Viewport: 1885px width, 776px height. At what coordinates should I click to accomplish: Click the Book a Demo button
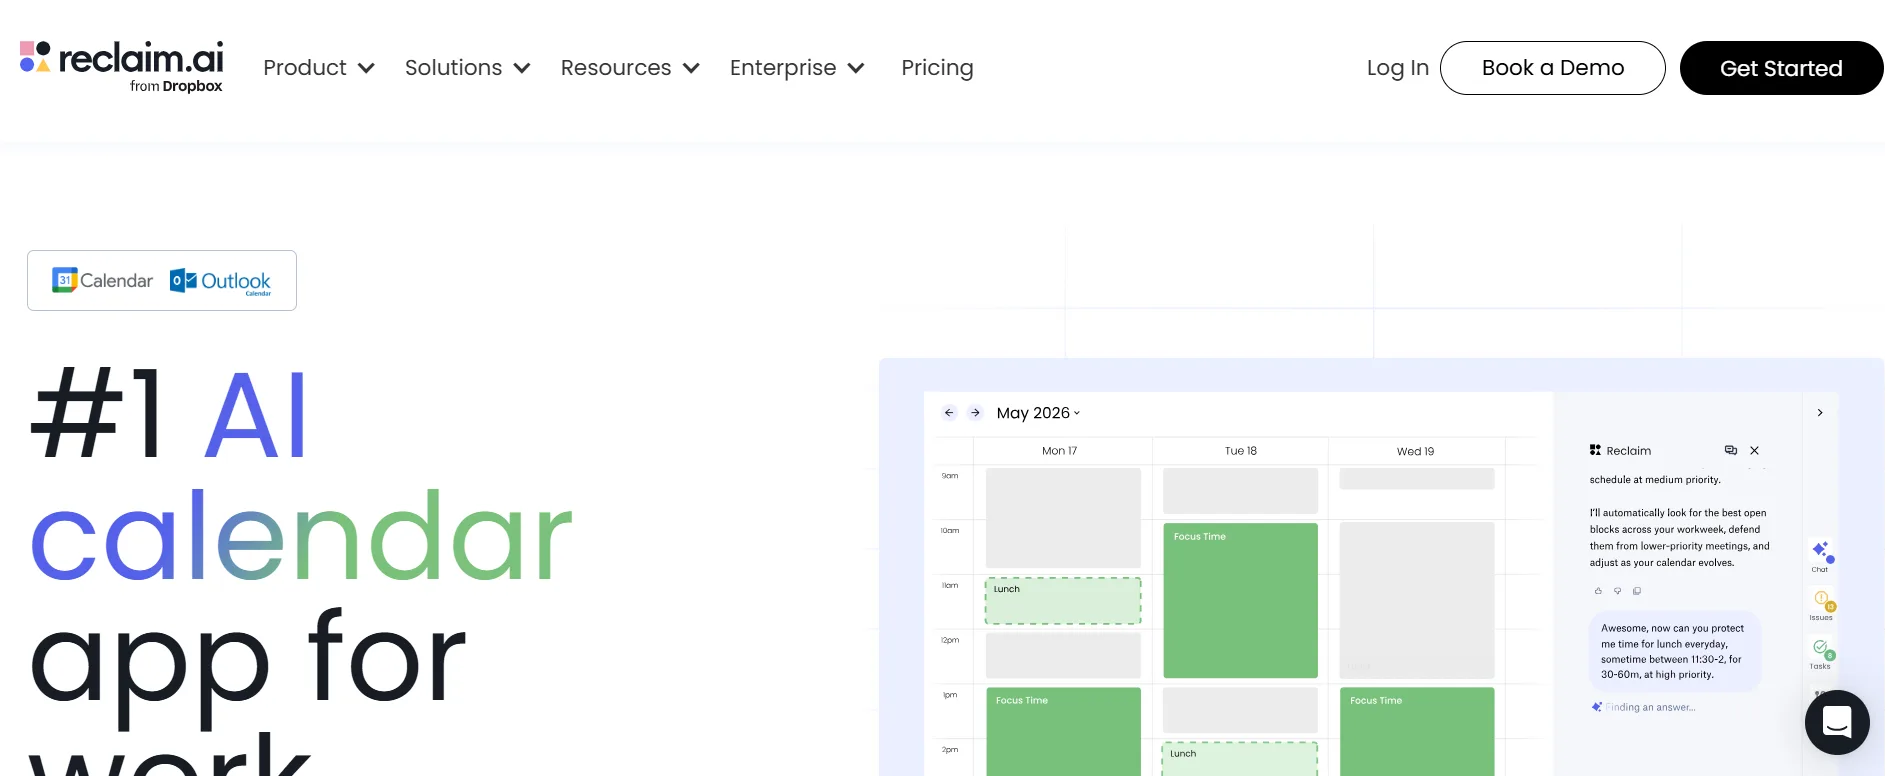tap(1553, 68)
